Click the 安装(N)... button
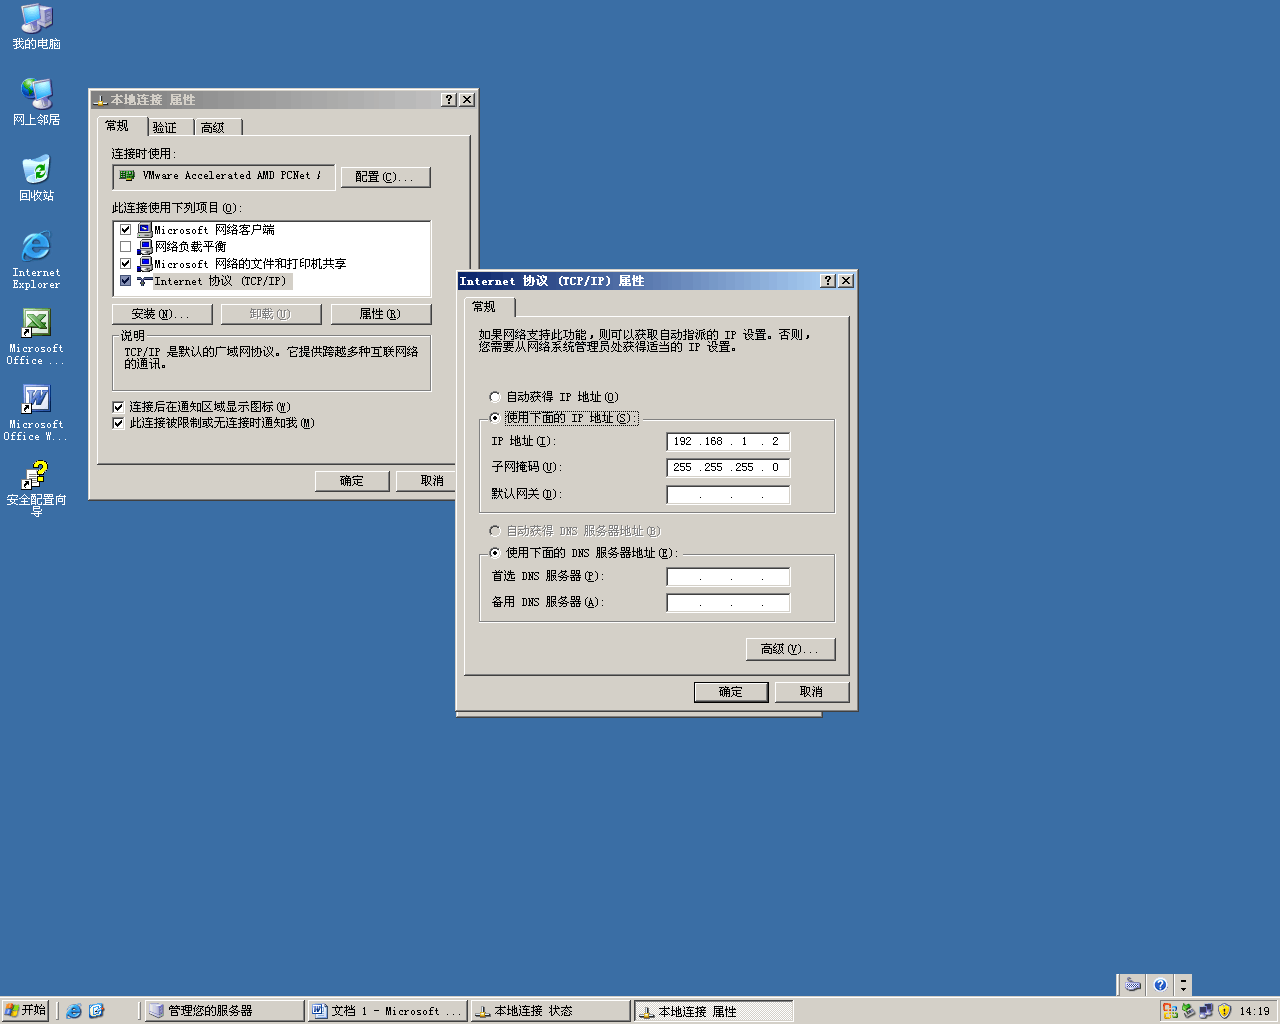 pyautogui.click(x=162, y=314)
